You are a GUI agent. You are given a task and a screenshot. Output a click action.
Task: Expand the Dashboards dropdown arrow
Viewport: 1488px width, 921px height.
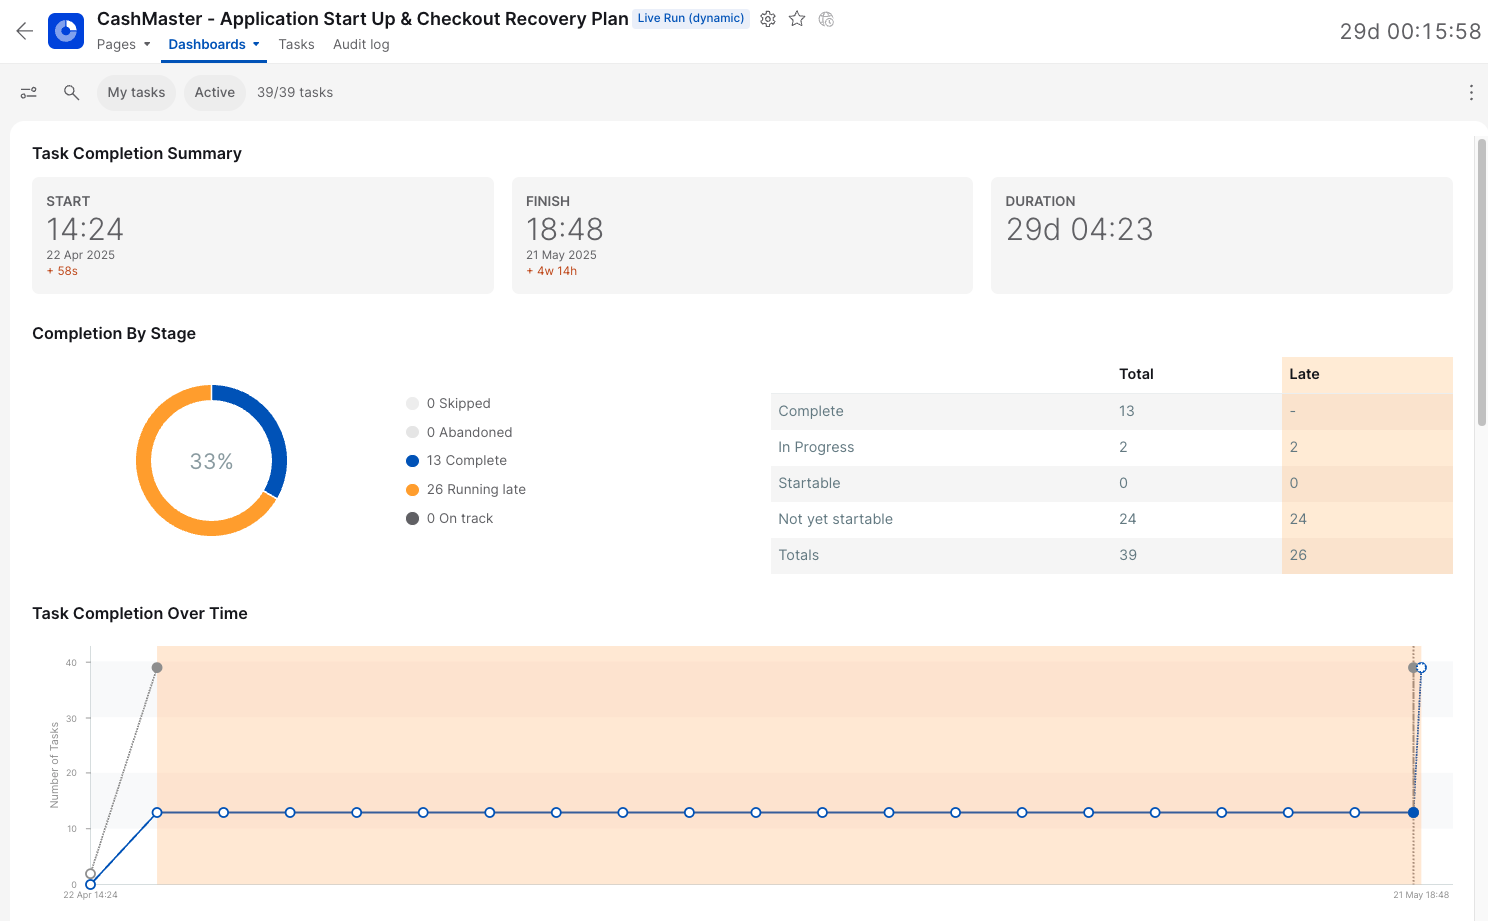(256, 44)
